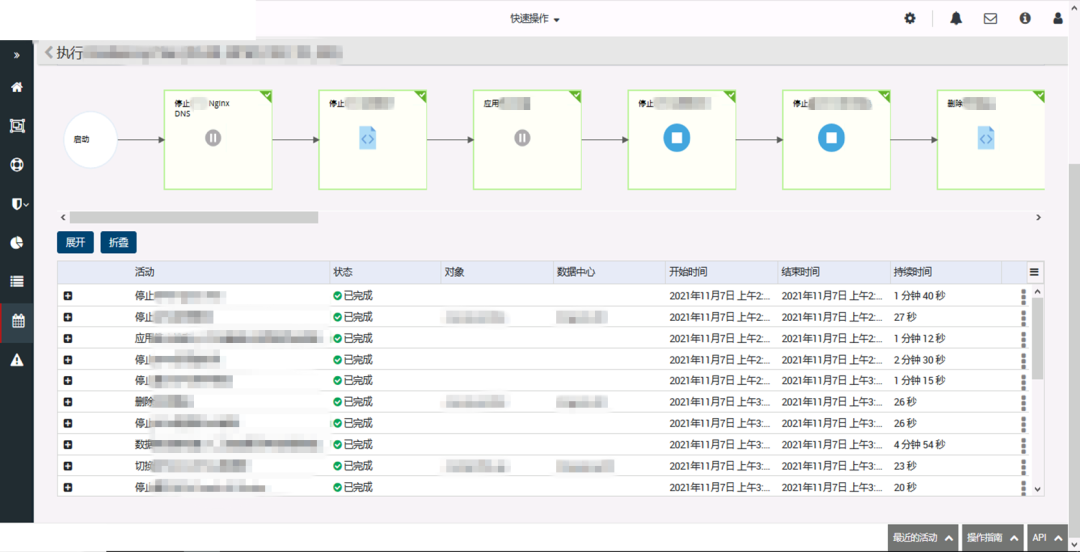The image size is (1080, 552).
Task: Open the 最近的活动 bottom panel
Action: click(x=922, y=538)
